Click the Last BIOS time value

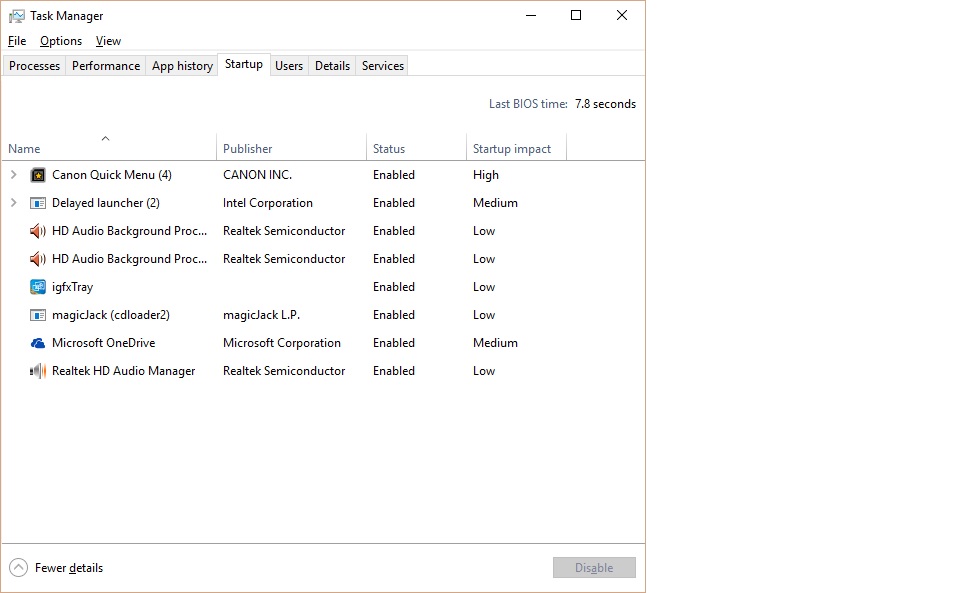[605, 104]
